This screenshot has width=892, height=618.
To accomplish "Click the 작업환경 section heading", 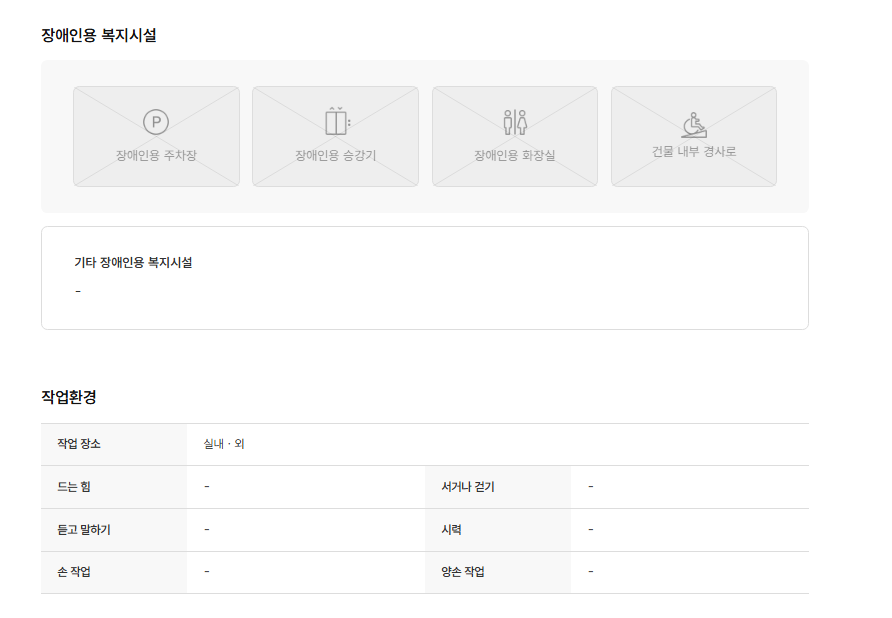I will pos(69,397).
